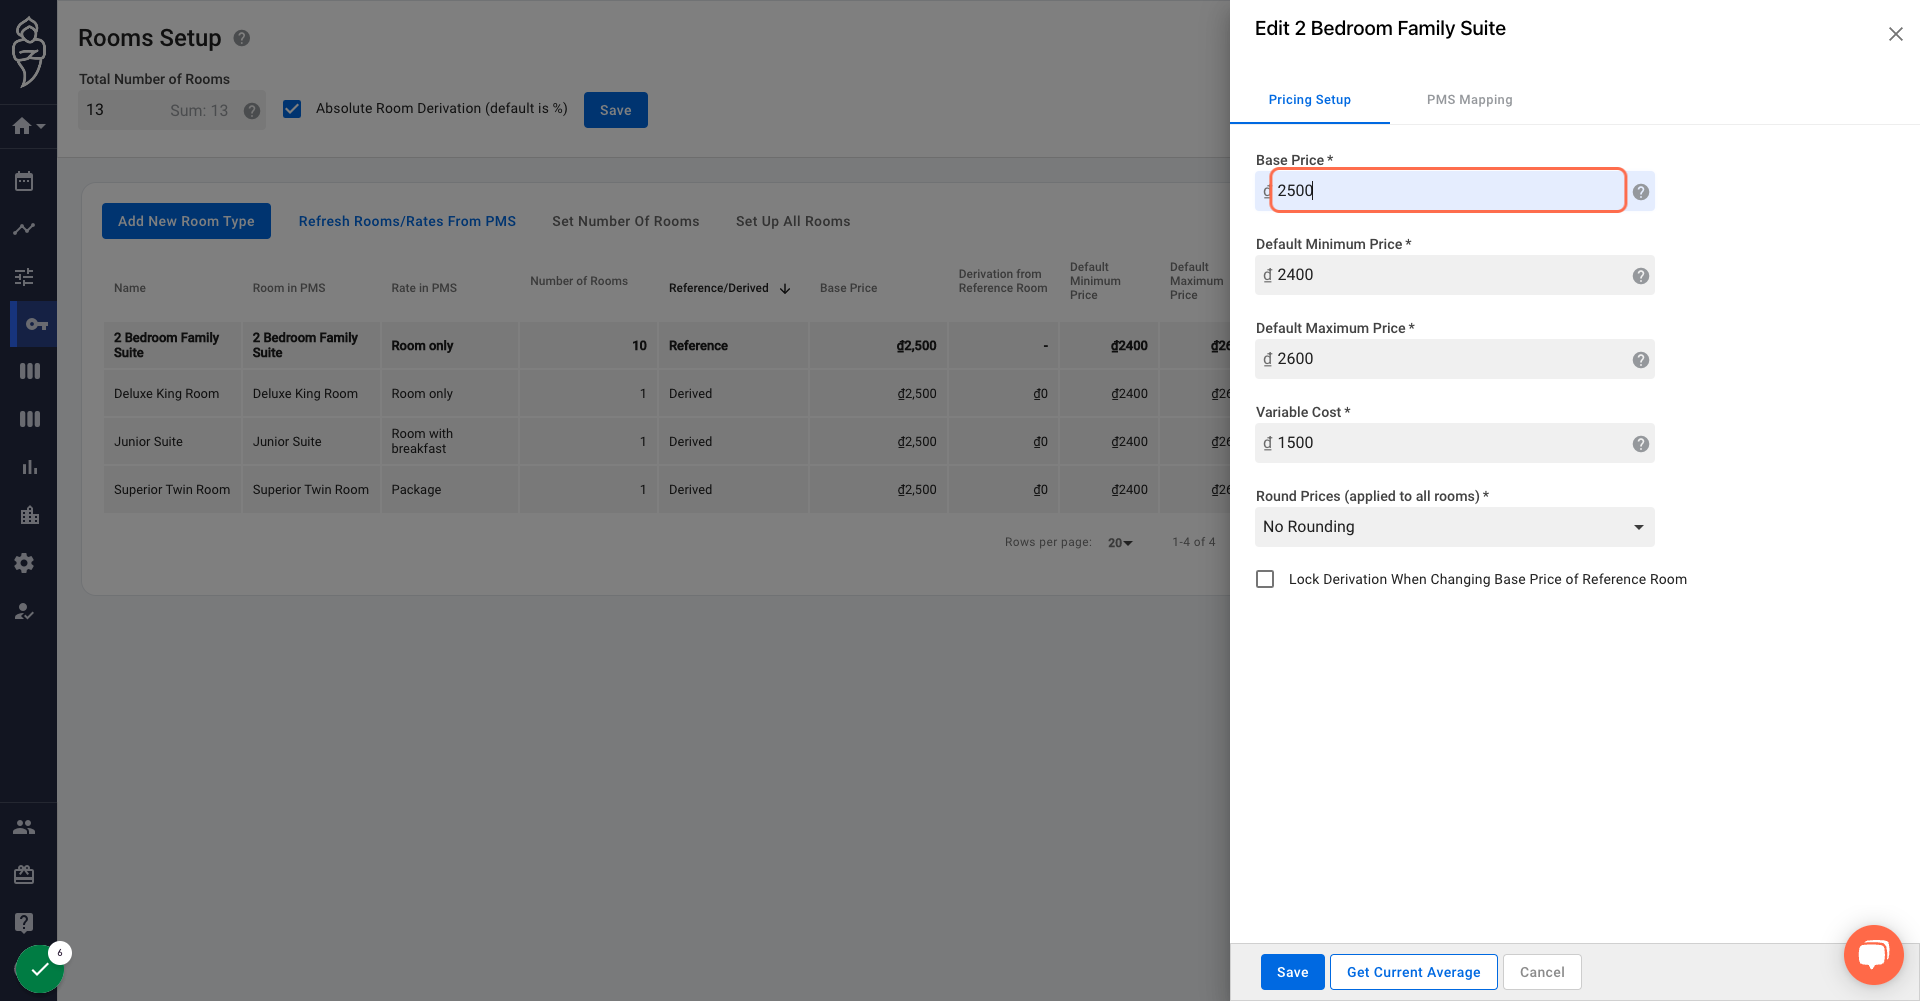Sort by Reference/Derived column arrow
The image size is (1920, 1001).
coord(785,288)
